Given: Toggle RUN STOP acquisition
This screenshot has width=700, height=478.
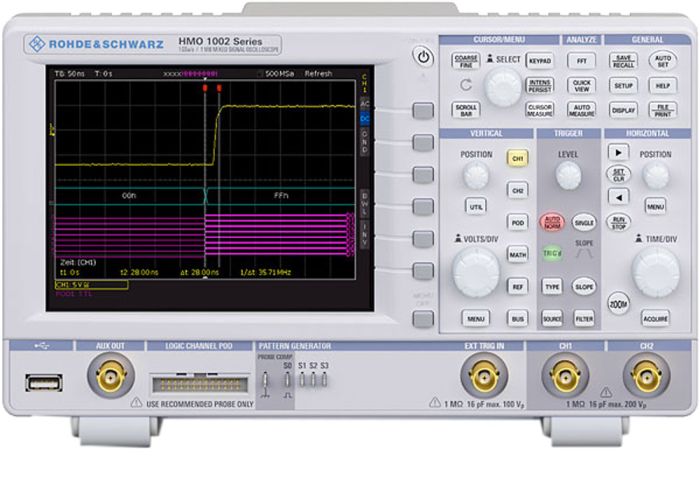Looking at the screenshot, I should 618,223.
